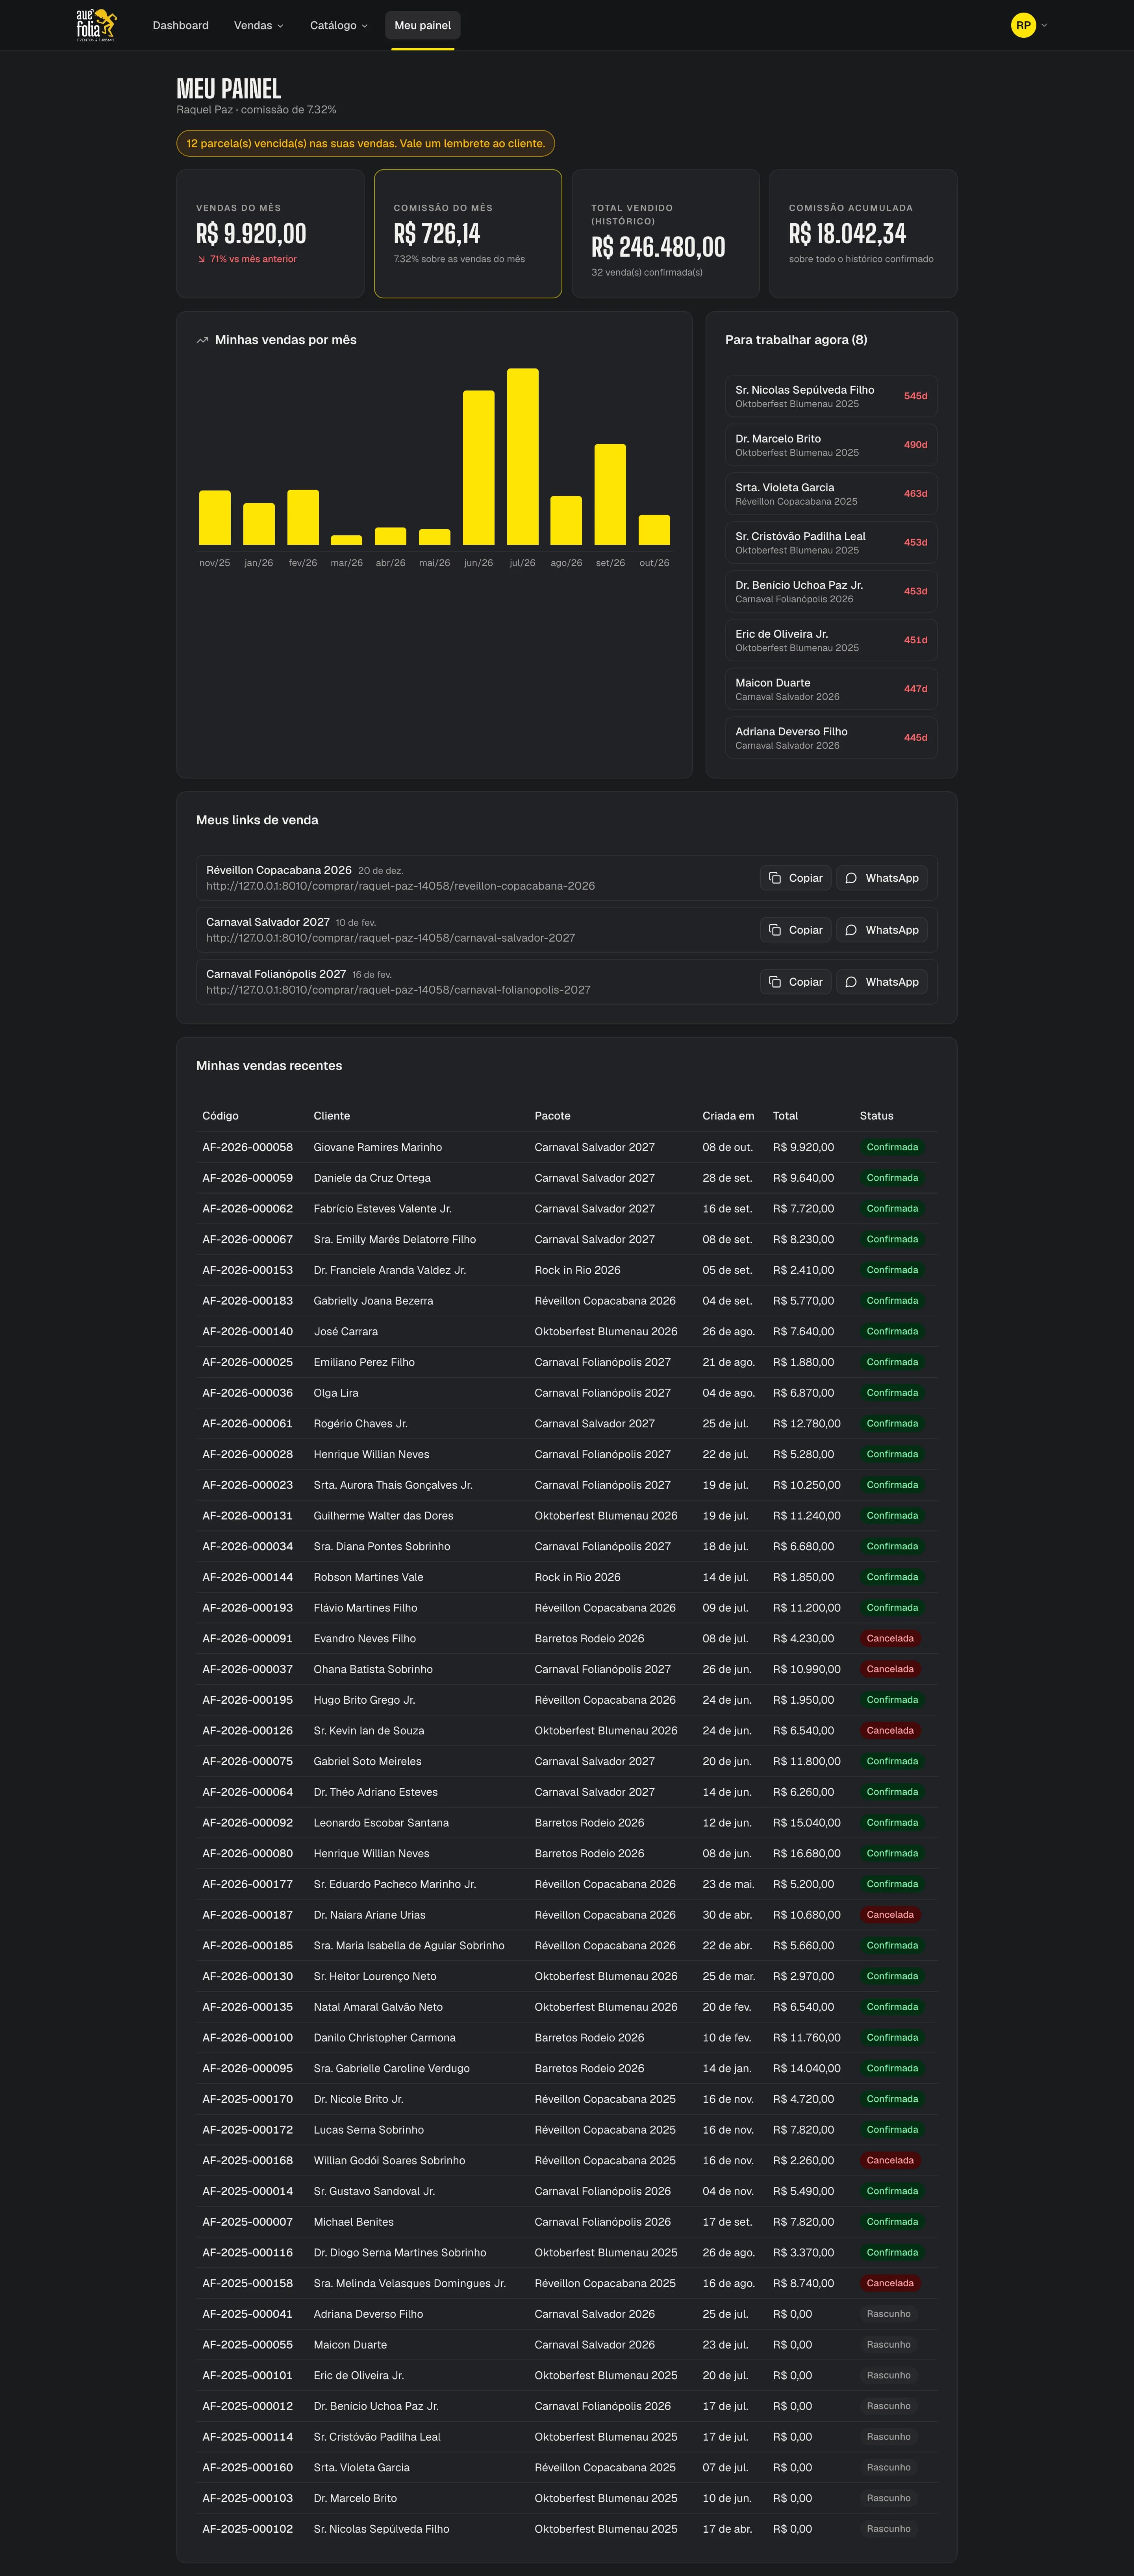Open Sr. Nicolas Sepúlveda Filho task card
This screenshot has width=1134, height=2576.
tap(831, 396)
